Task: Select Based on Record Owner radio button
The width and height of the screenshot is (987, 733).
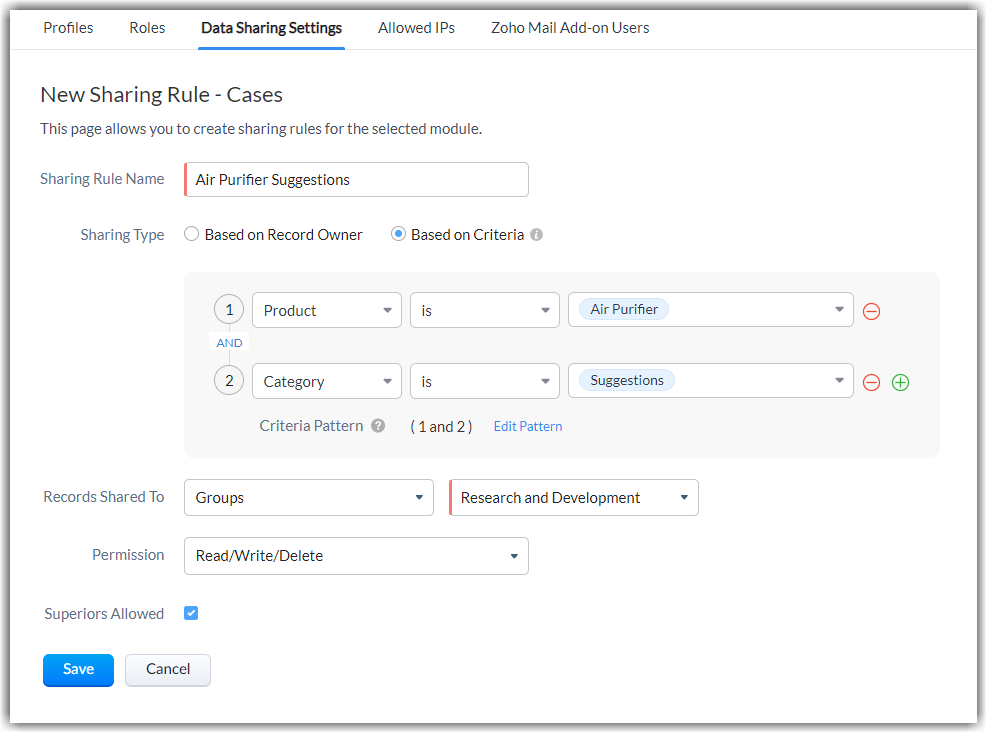Action: (x=192, y=235)
